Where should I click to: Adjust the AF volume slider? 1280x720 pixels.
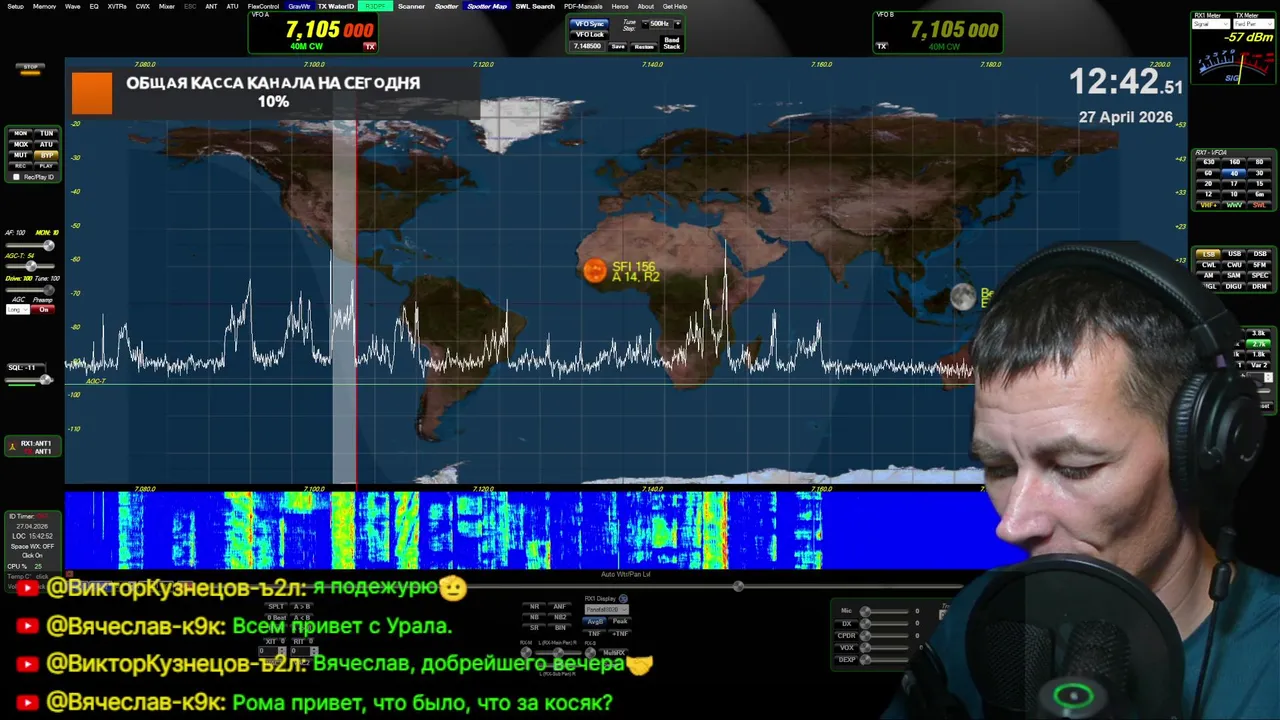pyautogui.click(x=30, y=245)
